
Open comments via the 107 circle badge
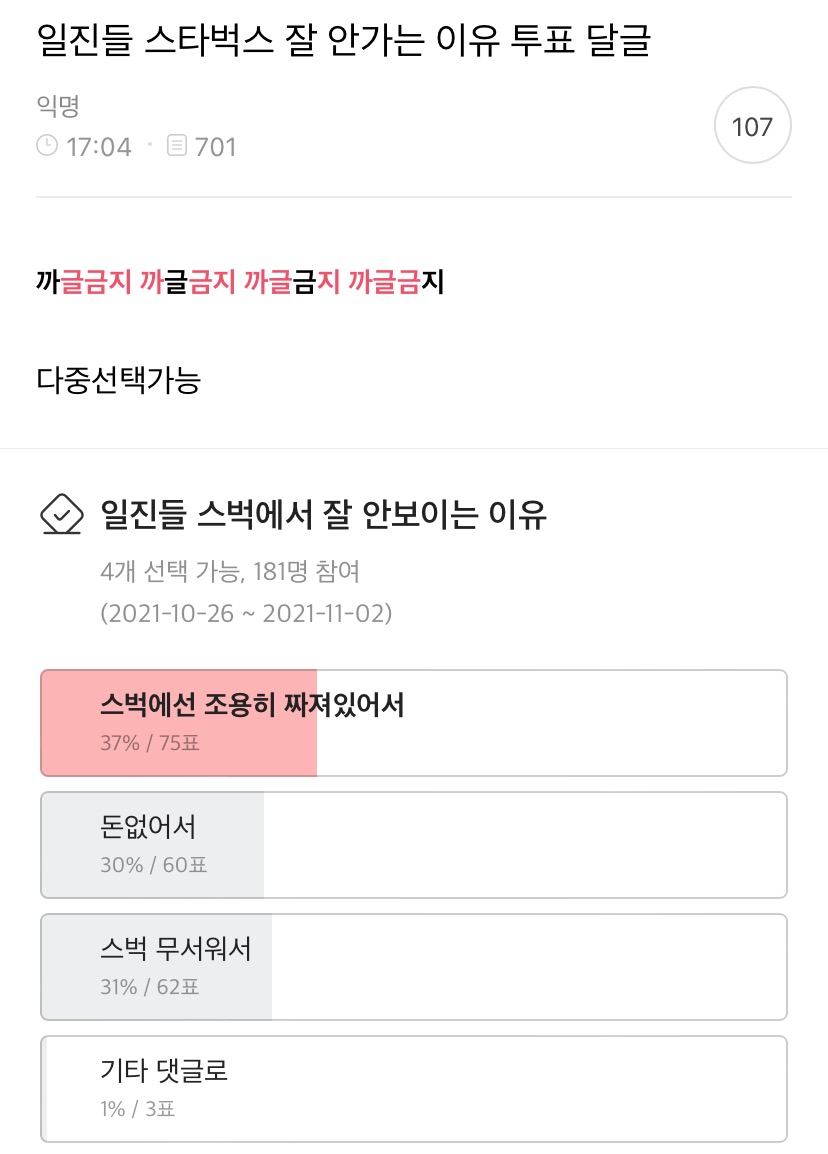pyautogui.click(x=752, y=125)
